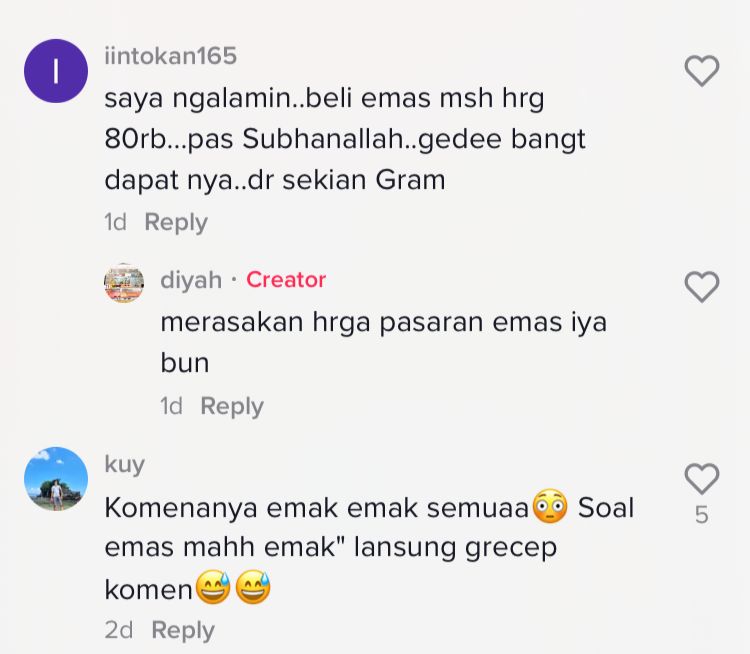Open kuy's profile photo
The height and width of the screenshot is (654, 750).
(56, 479)
